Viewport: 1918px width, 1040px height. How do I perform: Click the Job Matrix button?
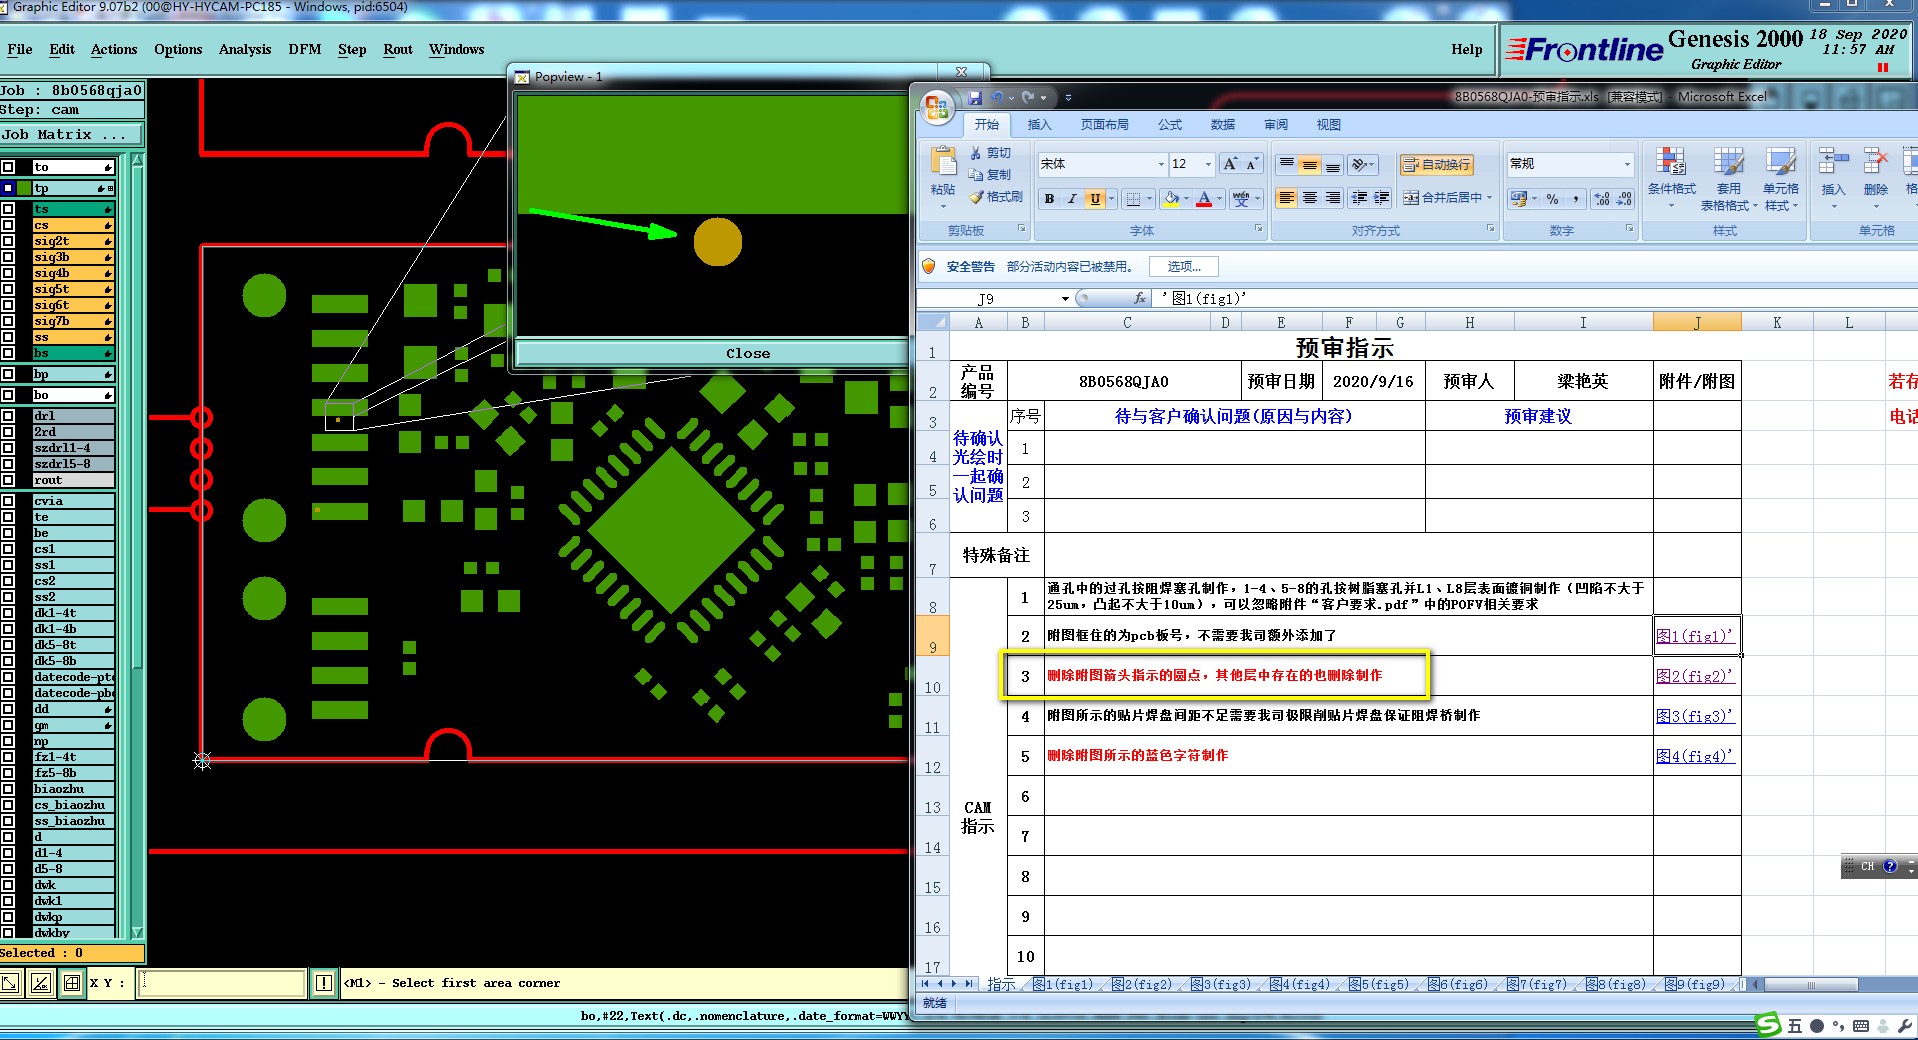click(71, 134)
